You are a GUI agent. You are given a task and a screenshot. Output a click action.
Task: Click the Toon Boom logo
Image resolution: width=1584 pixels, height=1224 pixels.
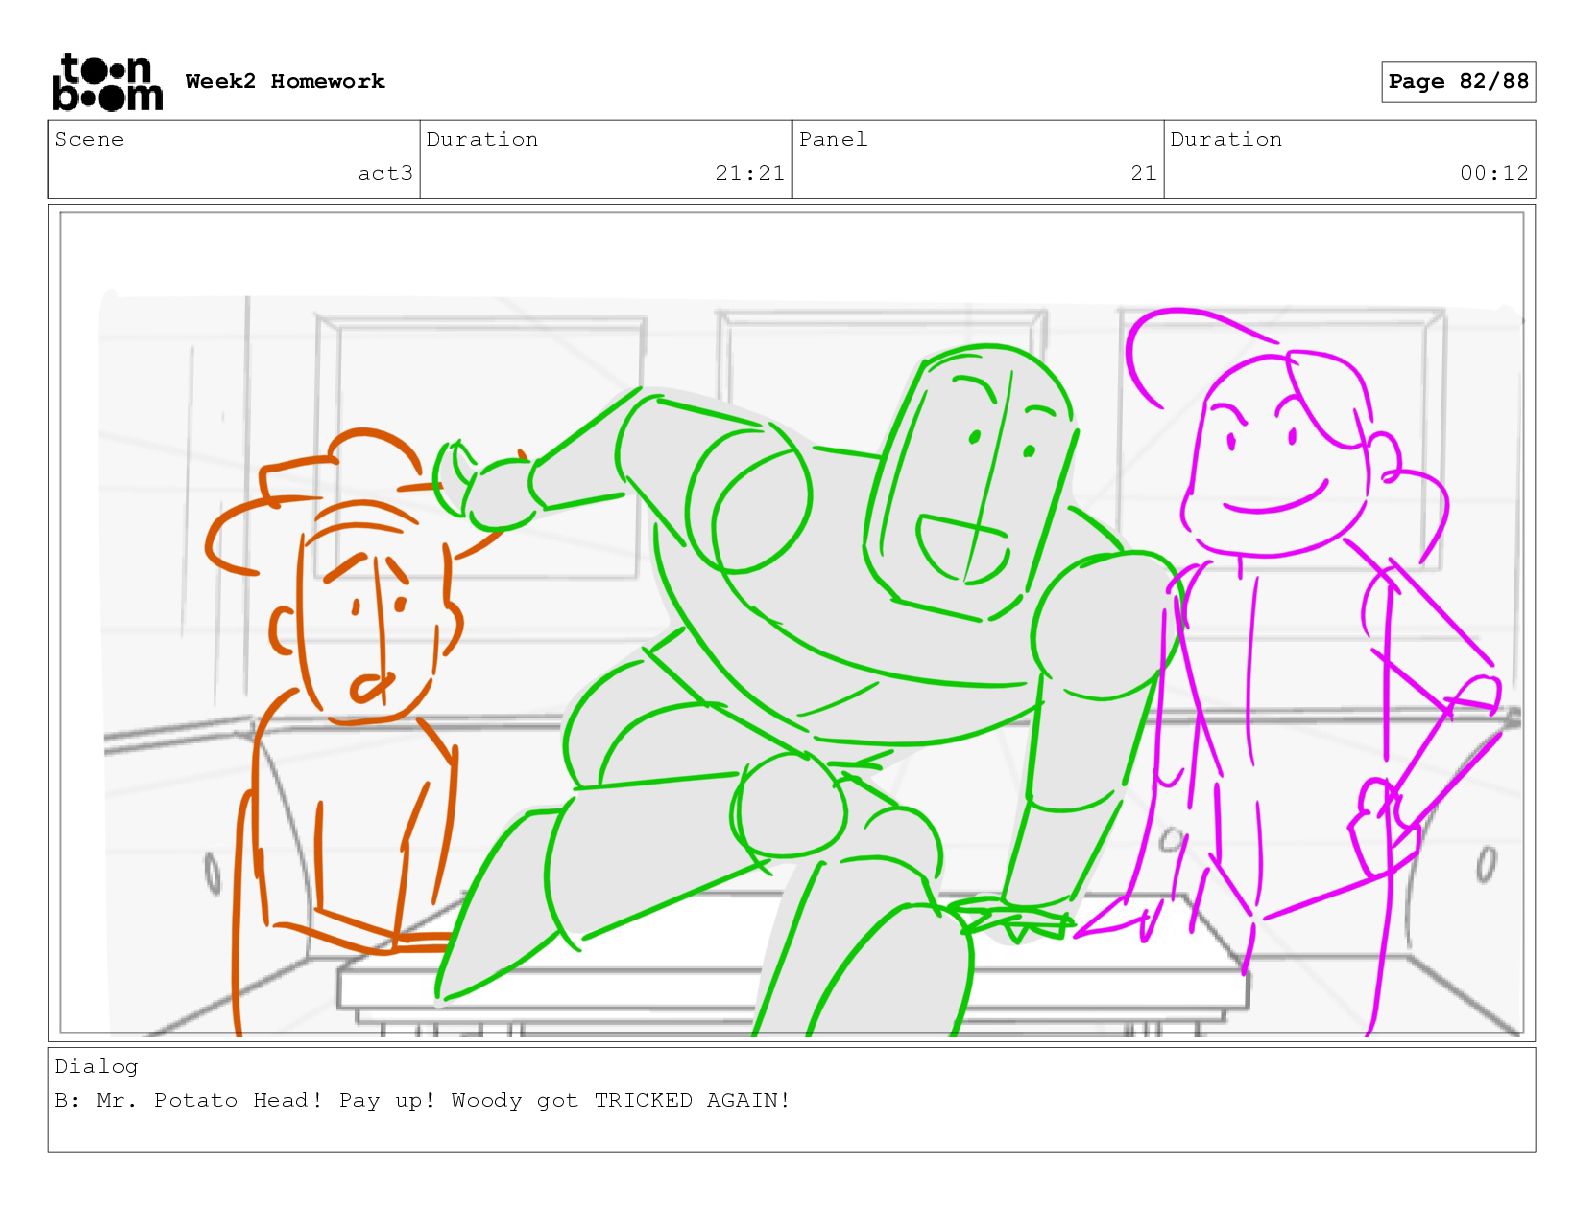point(107,82)
